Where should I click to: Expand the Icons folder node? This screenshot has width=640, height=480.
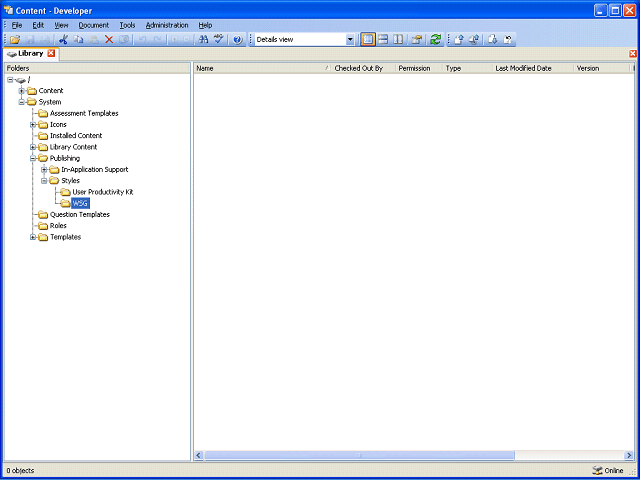[x=33, y=124]
